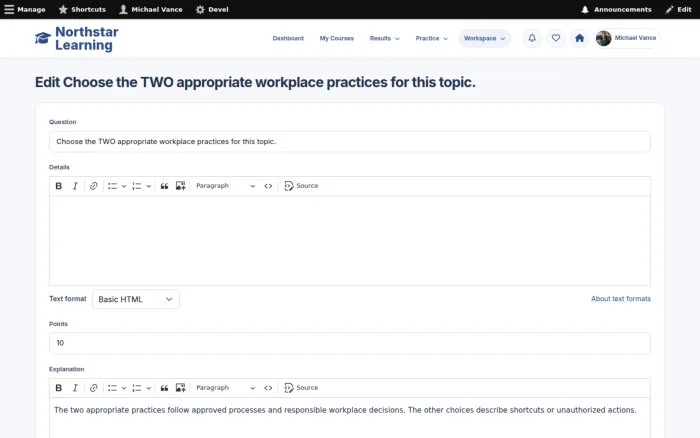The width and height of the screenshot is (700, 438).
Task: Switch Explanation editor to Source mode
Action: tap(301, 388)
